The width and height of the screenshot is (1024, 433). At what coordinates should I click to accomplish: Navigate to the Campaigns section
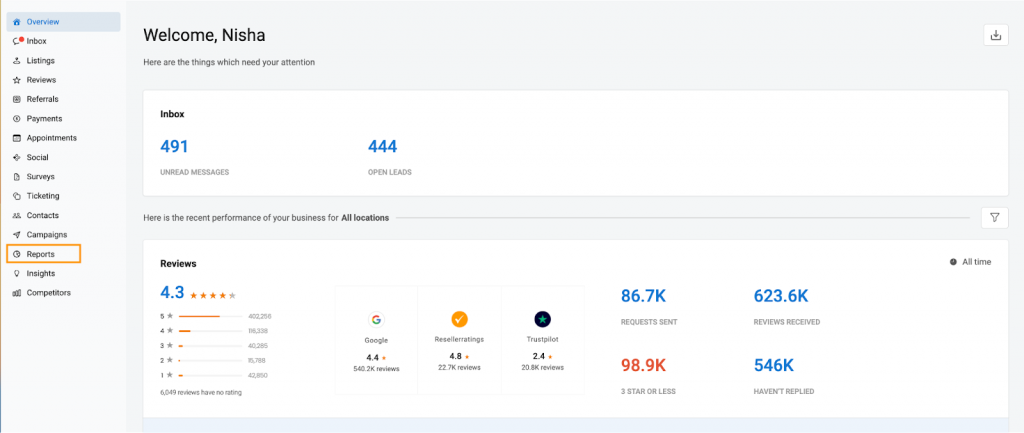click(x=46, y=234)
